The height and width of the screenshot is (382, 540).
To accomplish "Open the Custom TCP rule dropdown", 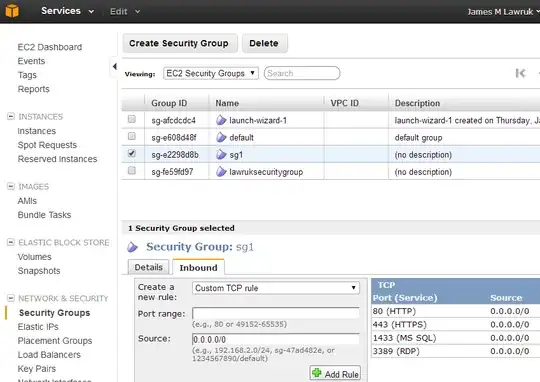I will pyautogui.click(x=276, y=288).
